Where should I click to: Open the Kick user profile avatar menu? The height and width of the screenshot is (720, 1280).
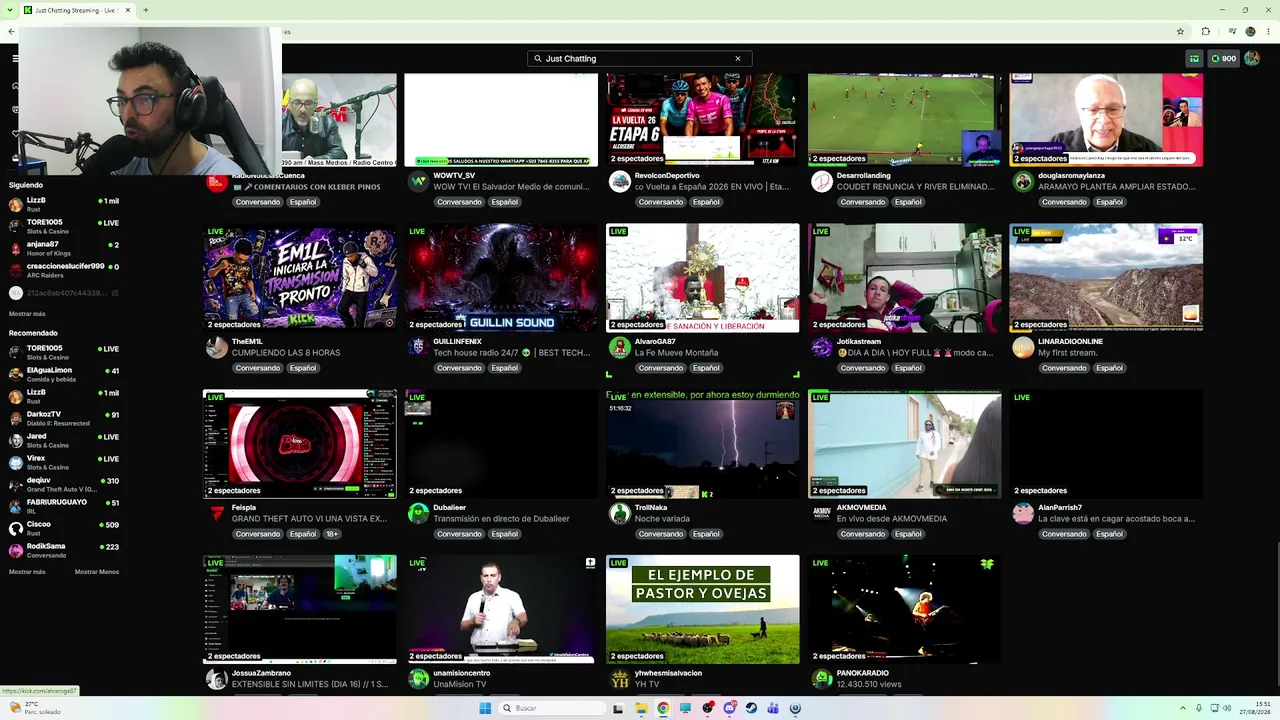click(x=1252, y=58)
